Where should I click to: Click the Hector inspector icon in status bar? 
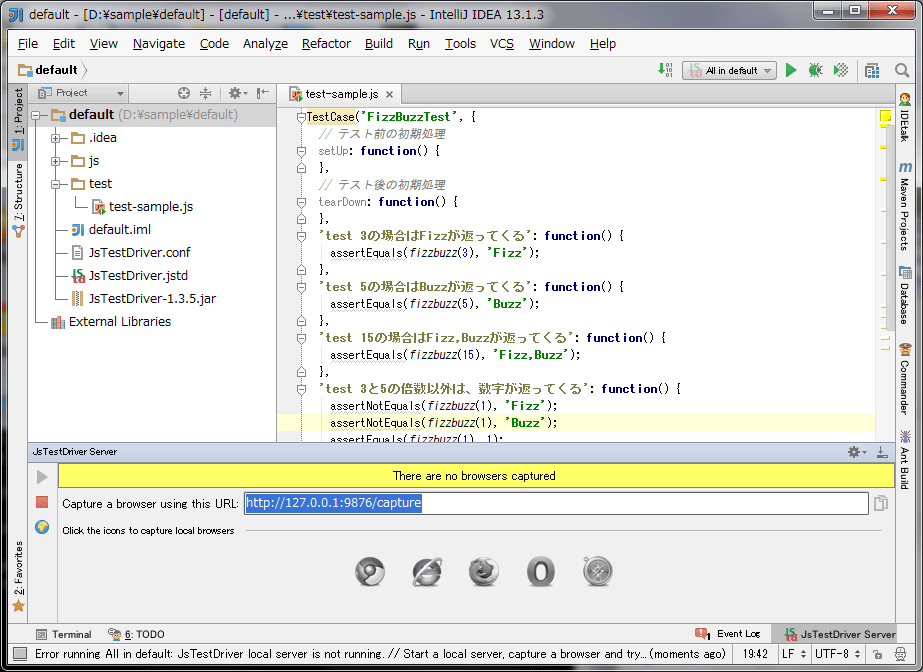tap(900, 654)
